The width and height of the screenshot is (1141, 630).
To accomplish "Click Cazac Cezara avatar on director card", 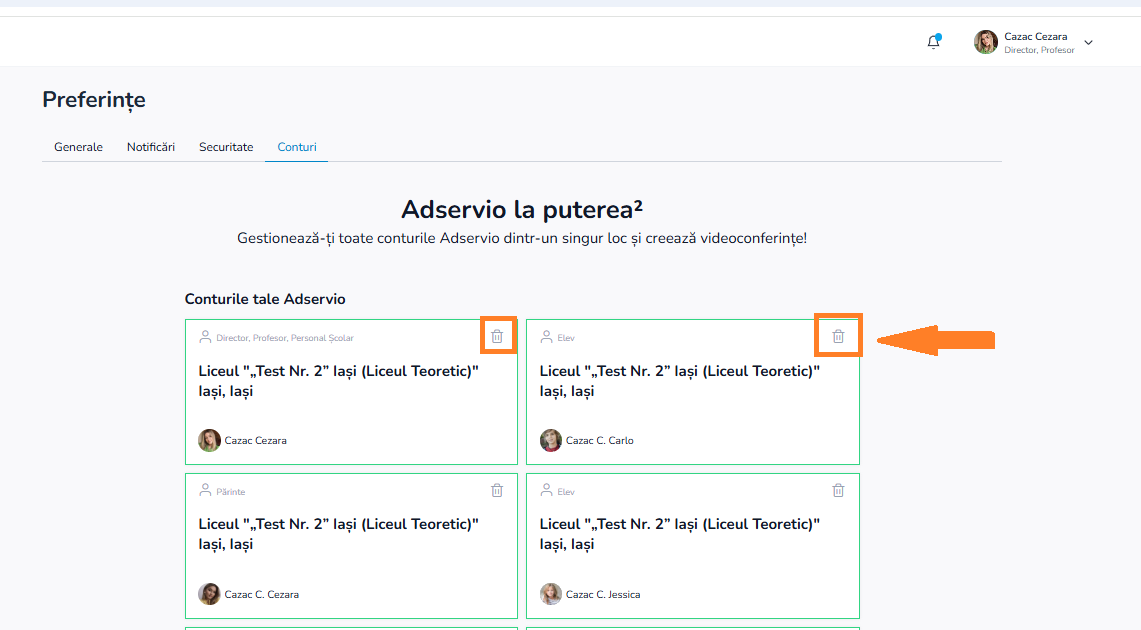I will 210,440.
